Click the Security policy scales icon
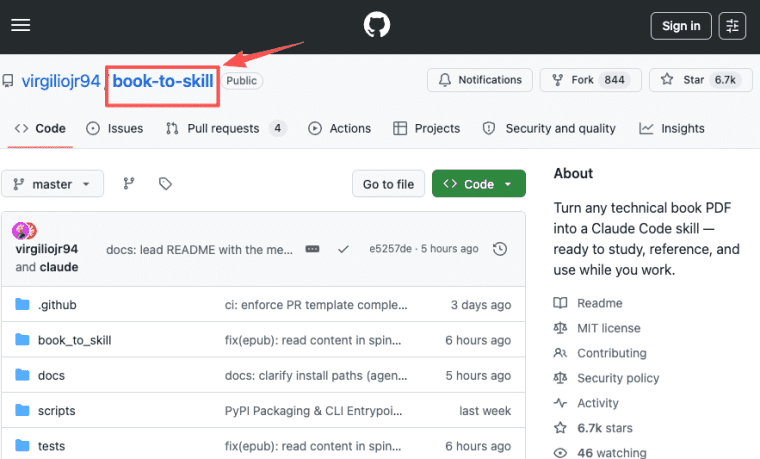Image resolution: width=760 pixels, height=459 pixels. point(560,378)
